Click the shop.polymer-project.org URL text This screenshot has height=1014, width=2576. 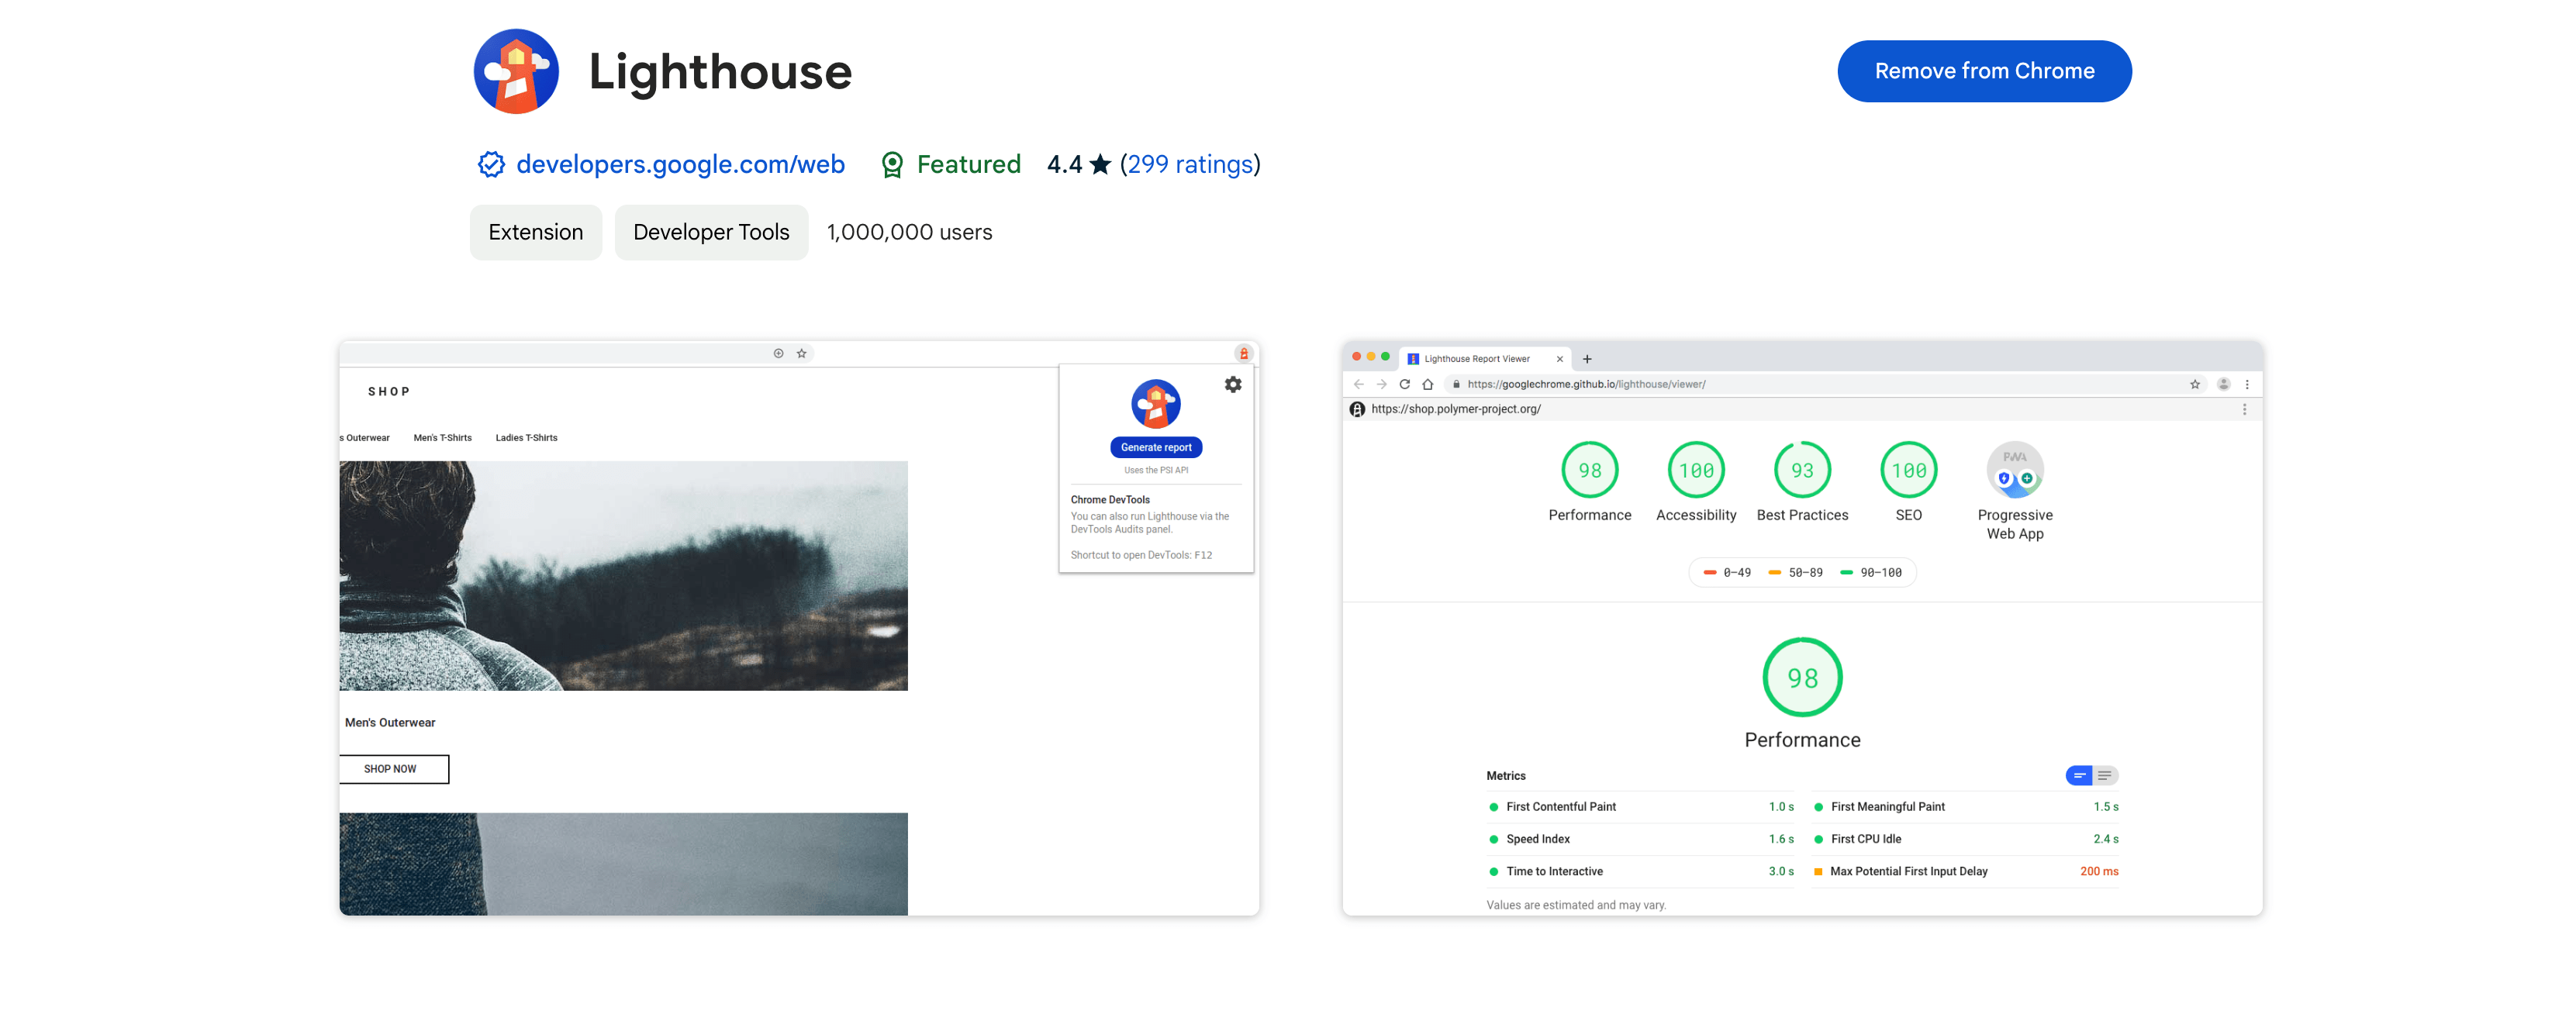click(1455, 409)
